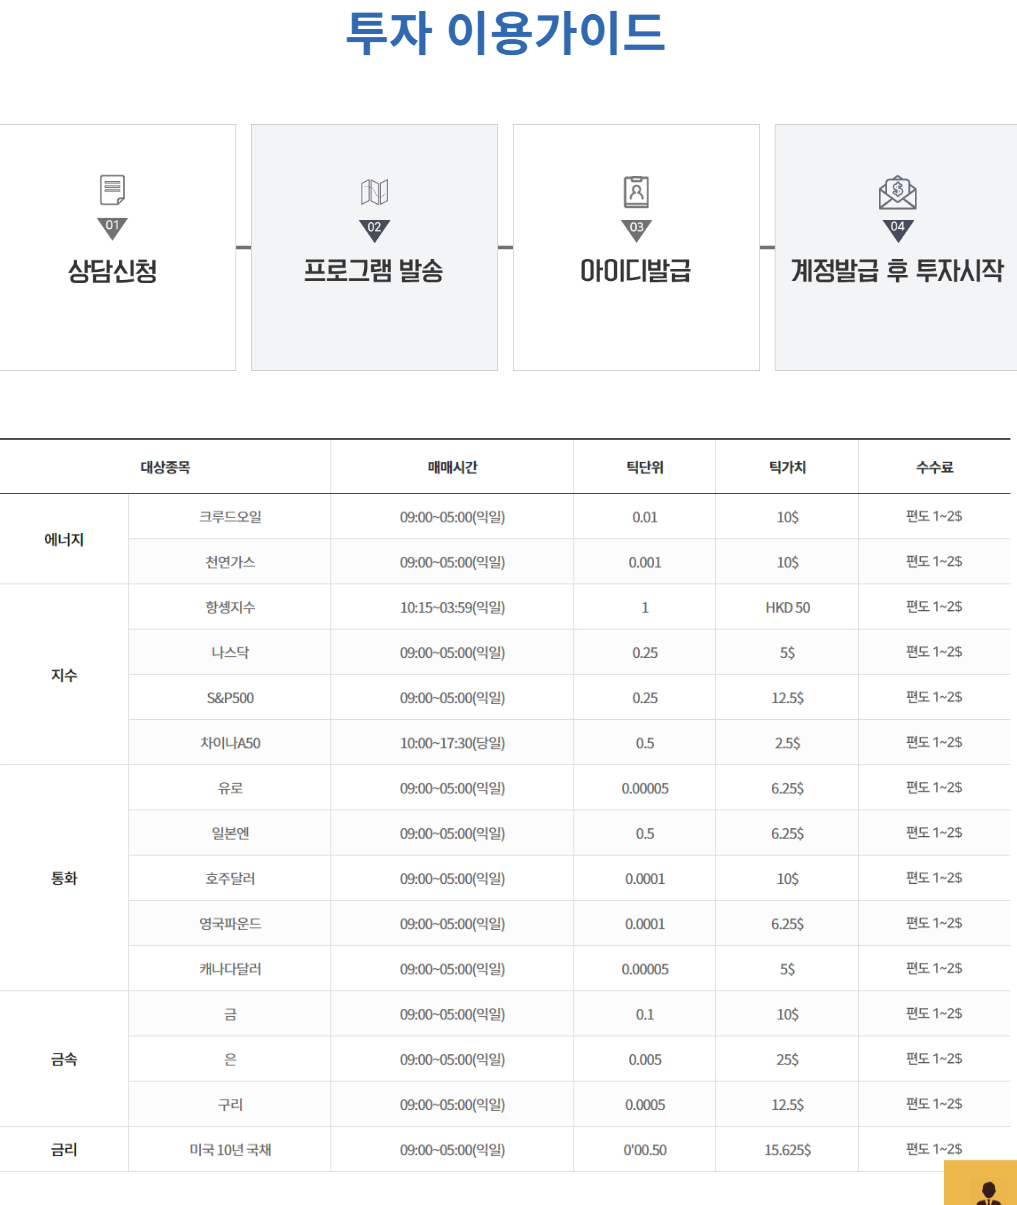This screenshot has height=1205, width=1017.
Task: Select the 천연가스 row name
Action: 230,562
